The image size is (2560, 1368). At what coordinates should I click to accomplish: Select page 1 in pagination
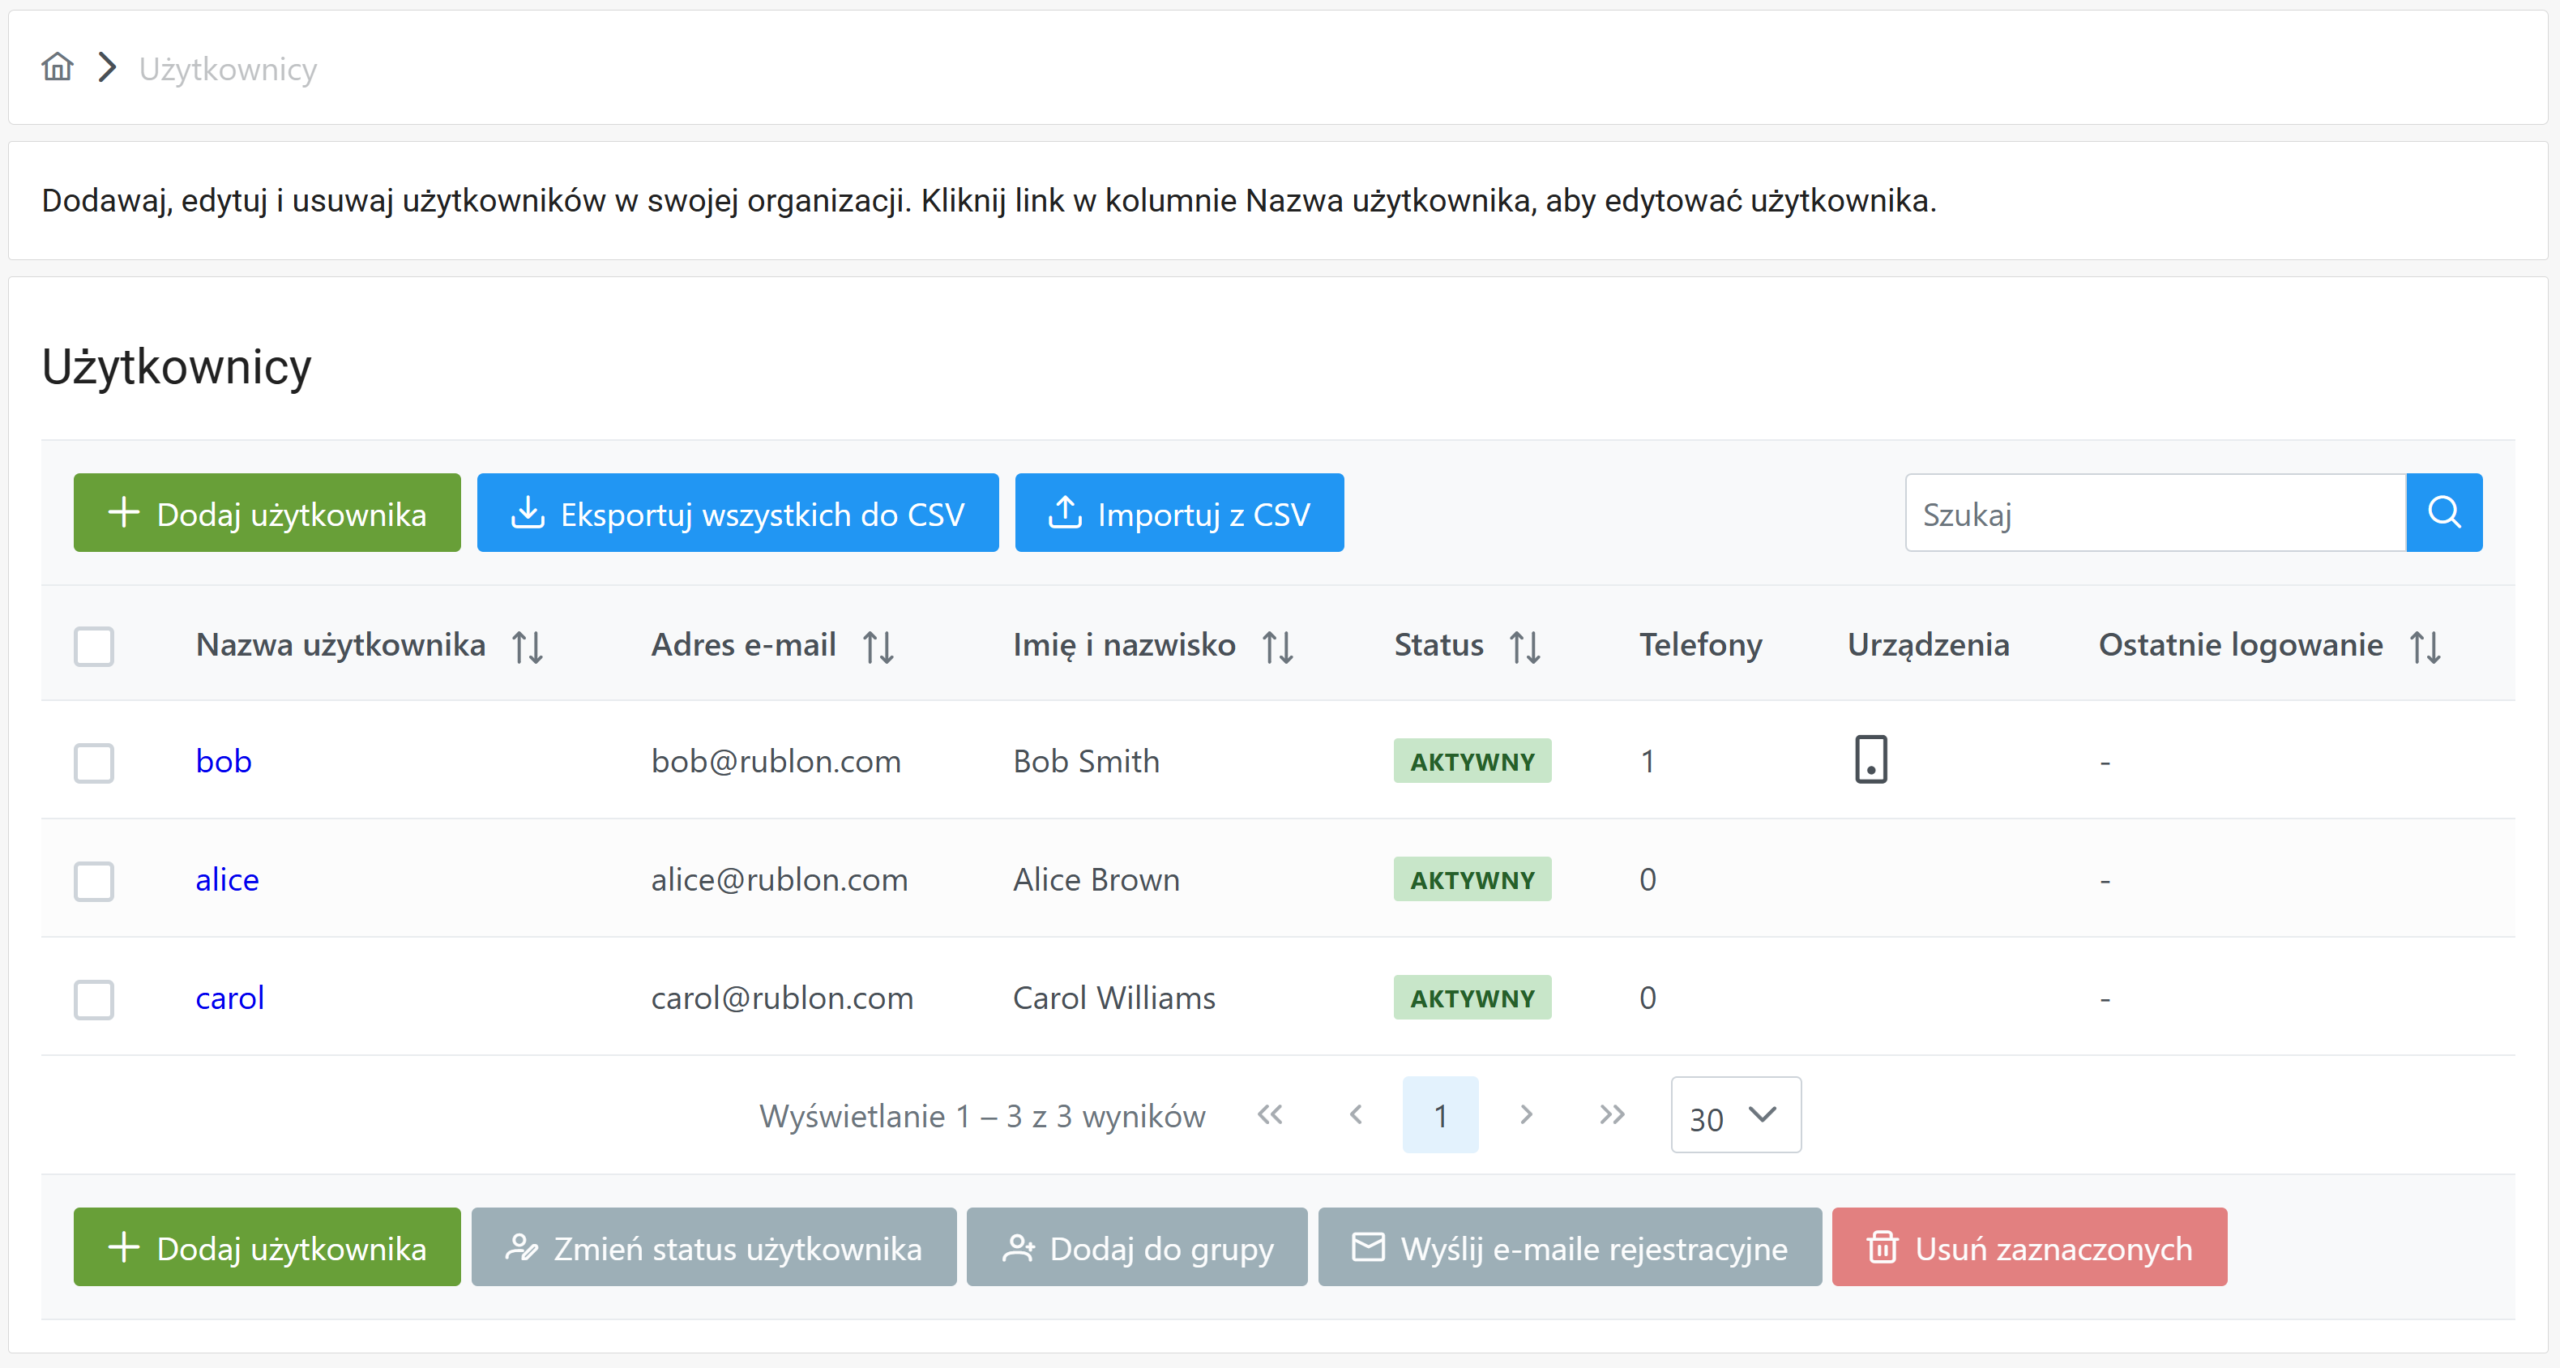pos(1440,1115)
